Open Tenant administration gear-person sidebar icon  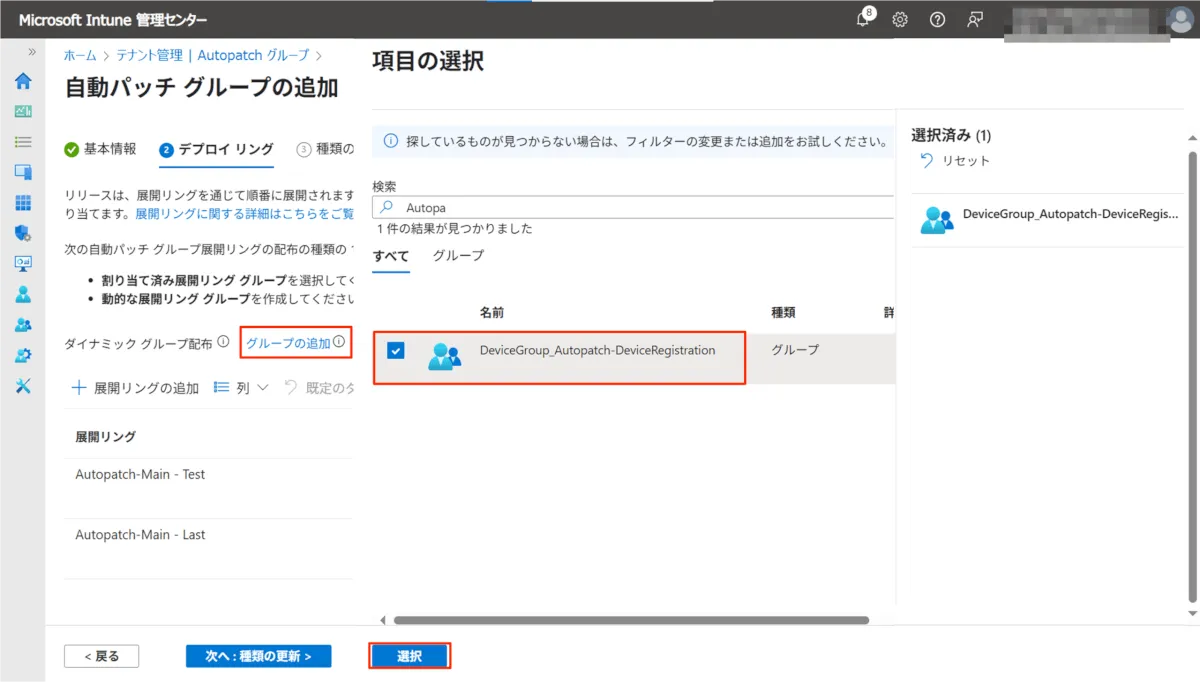click(x=23, y=355)
